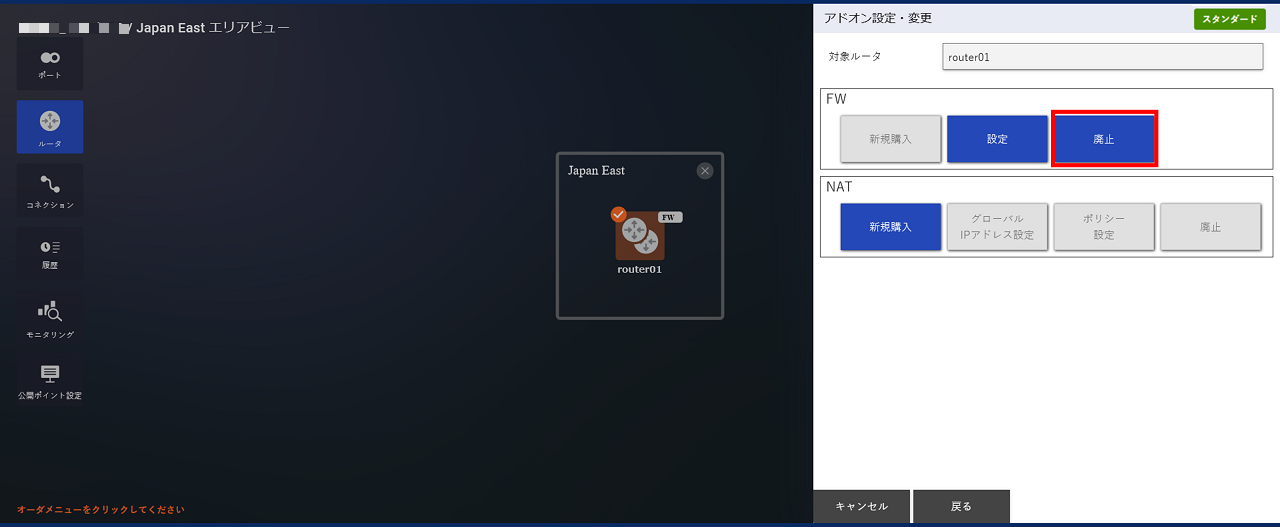Screen dimensions: 1280x527
Task: Click the FW section heading
Action: [836, 99]
